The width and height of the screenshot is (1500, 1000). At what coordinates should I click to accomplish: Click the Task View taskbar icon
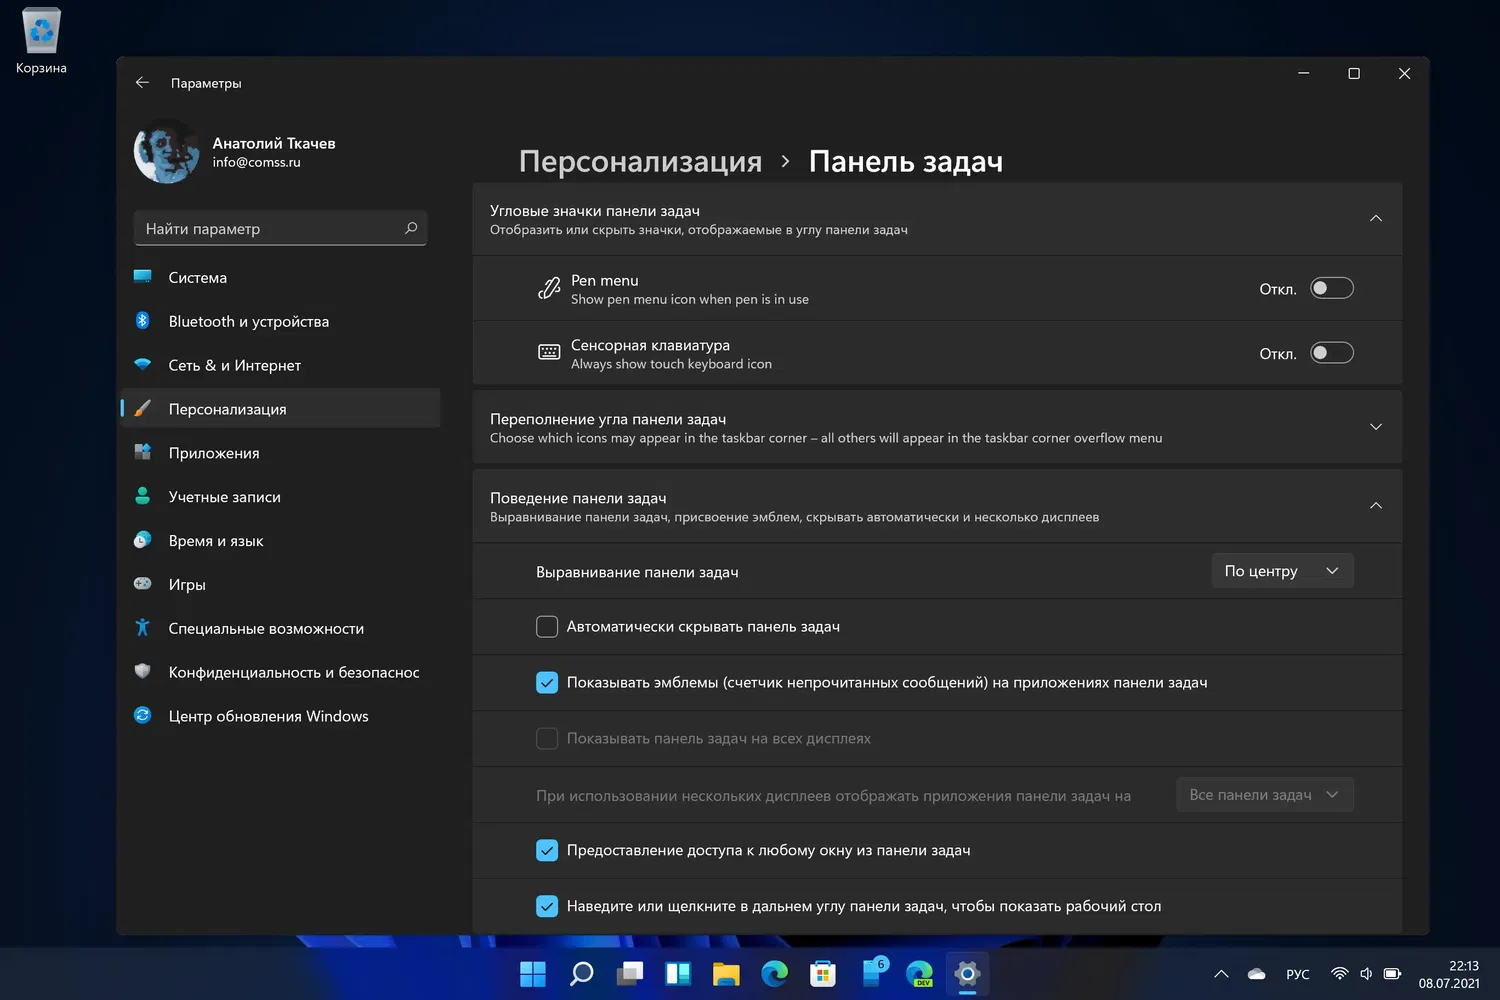pos(630,974)
